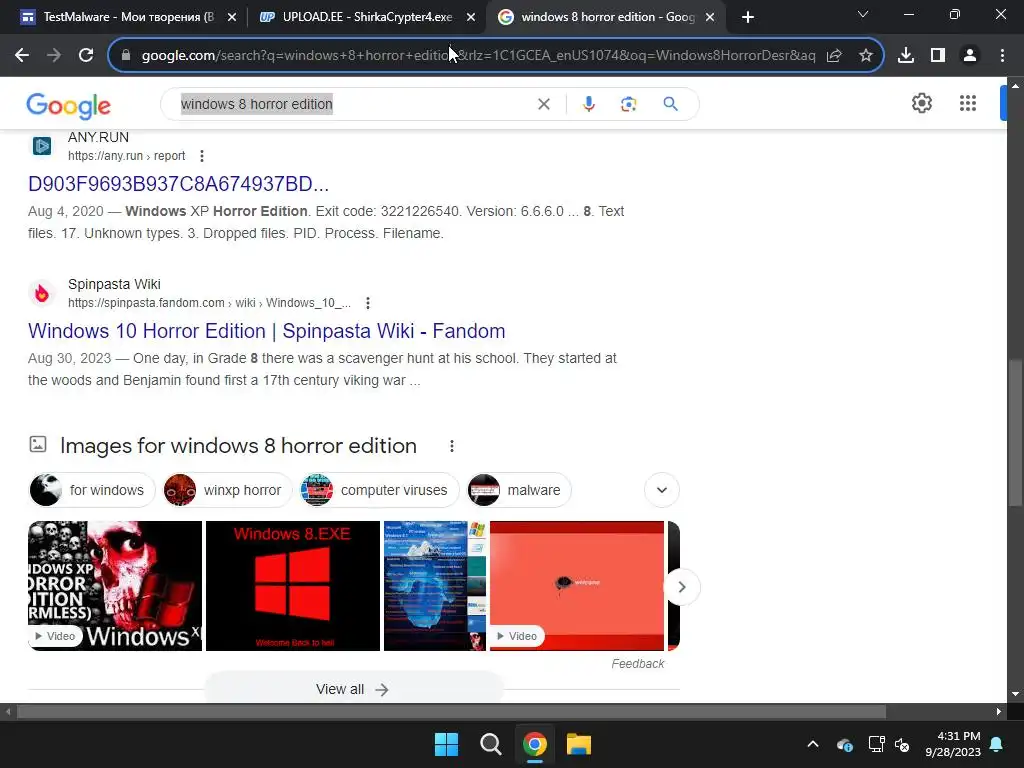Open Windows 10 Horror Edition Spinpasta link
Image resolution: width=1024 pixels, height=768 pixels.
(x=266, y=330)
